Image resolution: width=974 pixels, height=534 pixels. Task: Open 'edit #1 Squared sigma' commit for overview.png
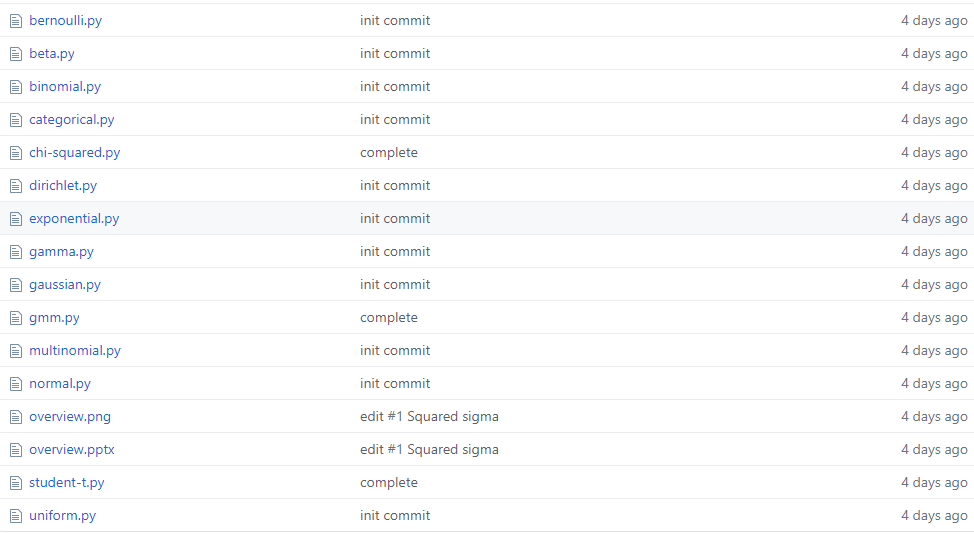(429, 417)
